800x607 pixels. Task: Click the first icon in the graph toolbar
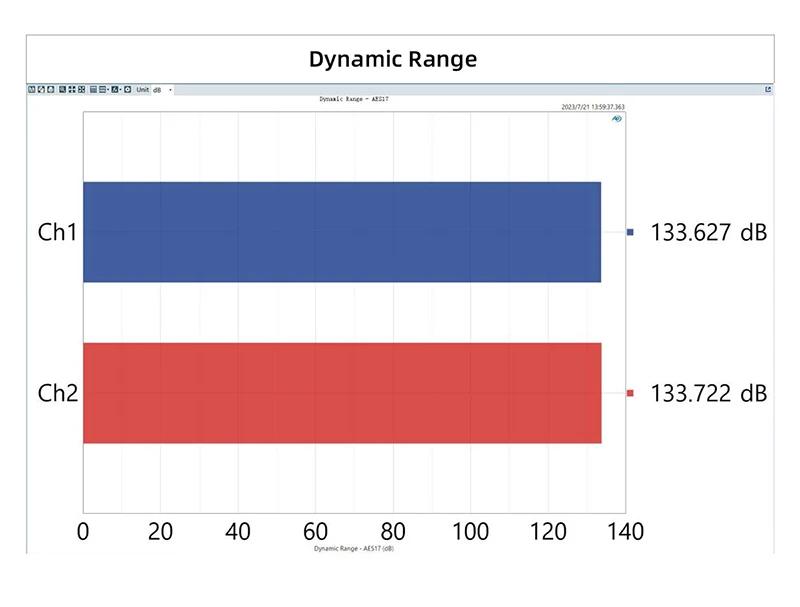click(x=31, y=90)
